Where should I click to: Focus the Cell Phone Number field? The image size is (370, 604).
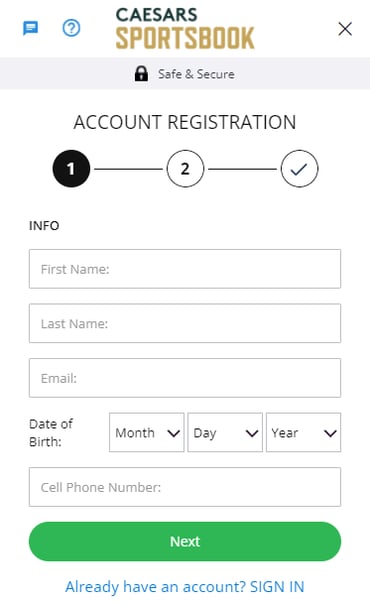pyautogui.click(x=185, y=487)
